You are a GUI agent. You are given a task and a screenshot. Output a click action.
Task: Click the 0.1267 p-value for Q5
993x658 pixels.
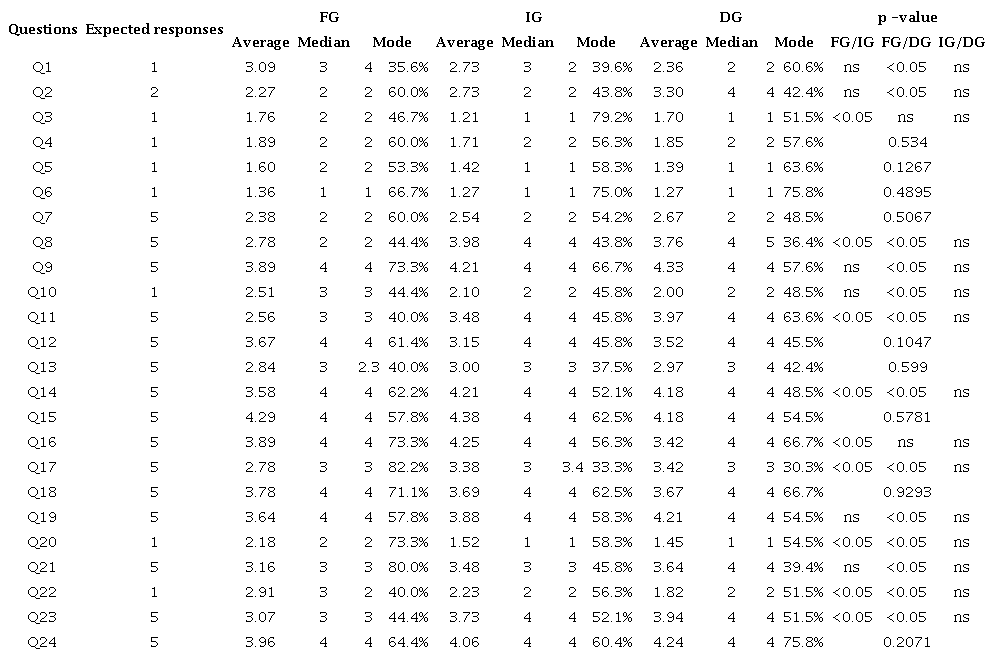(x=907, y=167)
